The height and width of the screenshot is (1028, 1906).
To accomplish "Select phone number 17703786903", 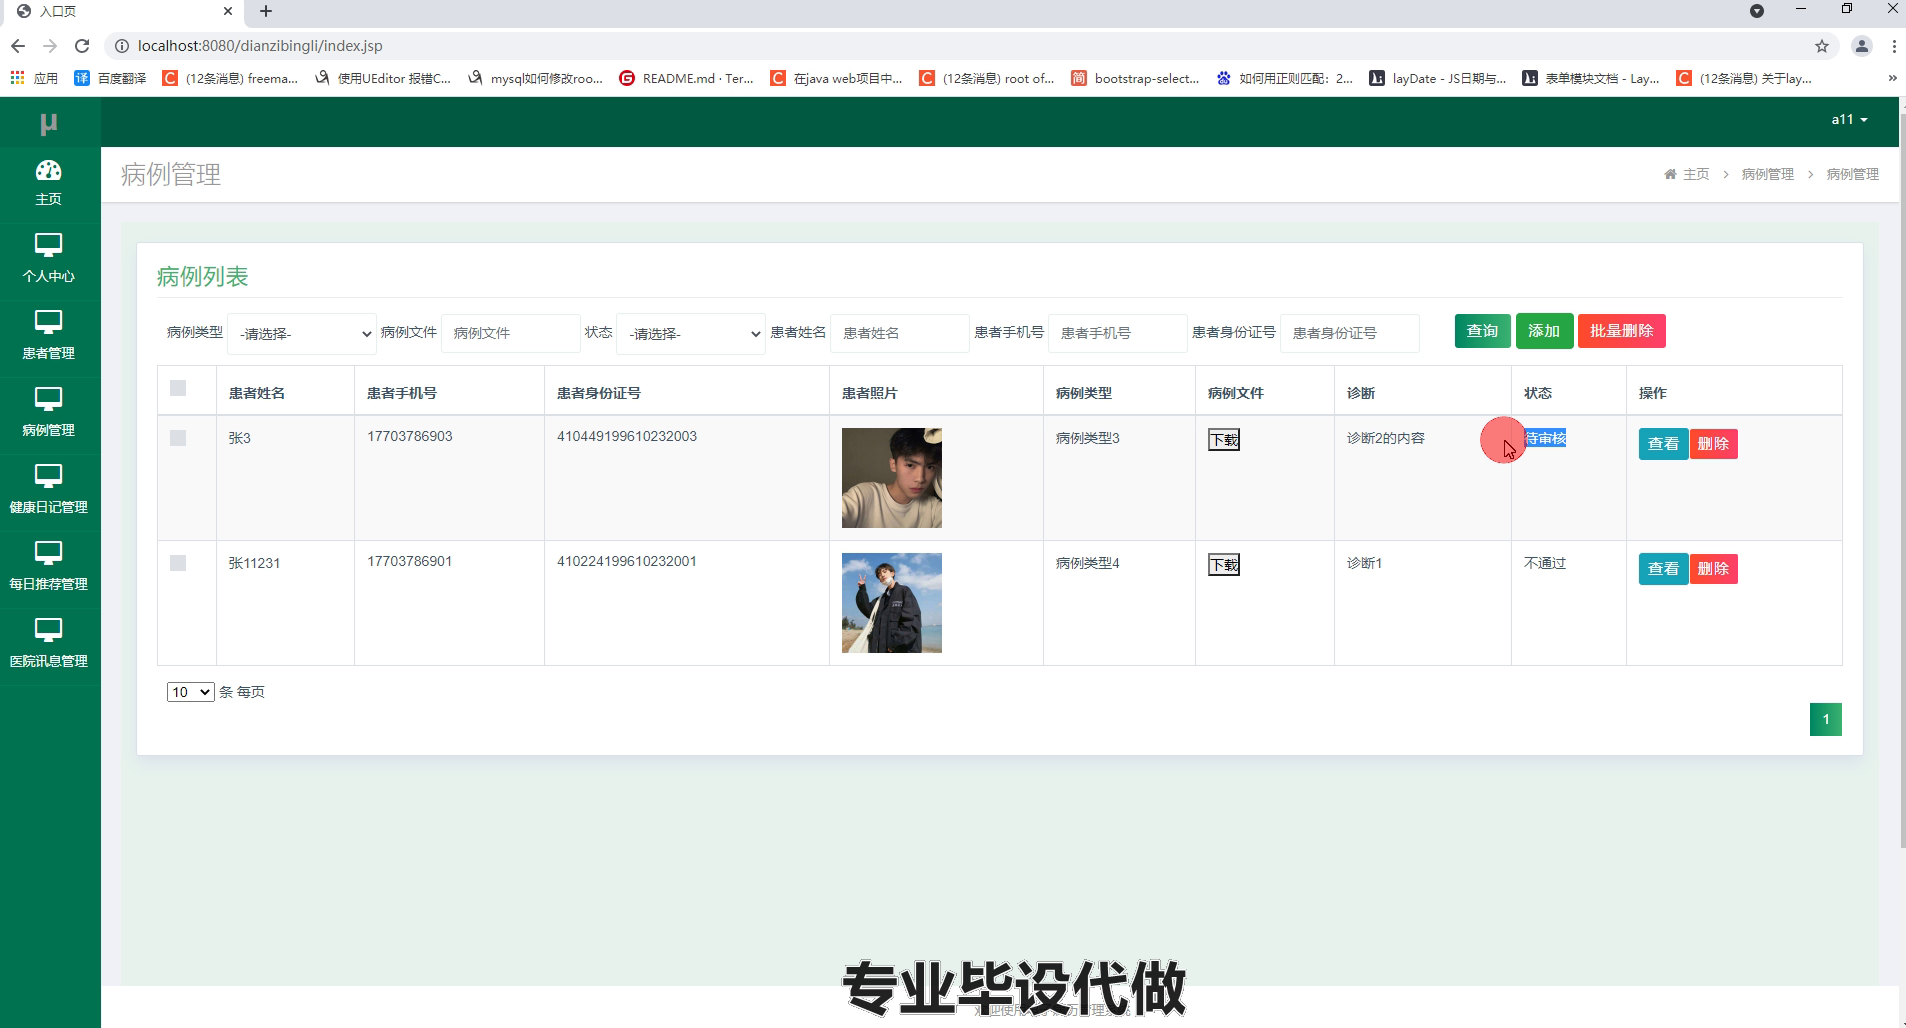I will pyautogui.click(x=409, y=436).
